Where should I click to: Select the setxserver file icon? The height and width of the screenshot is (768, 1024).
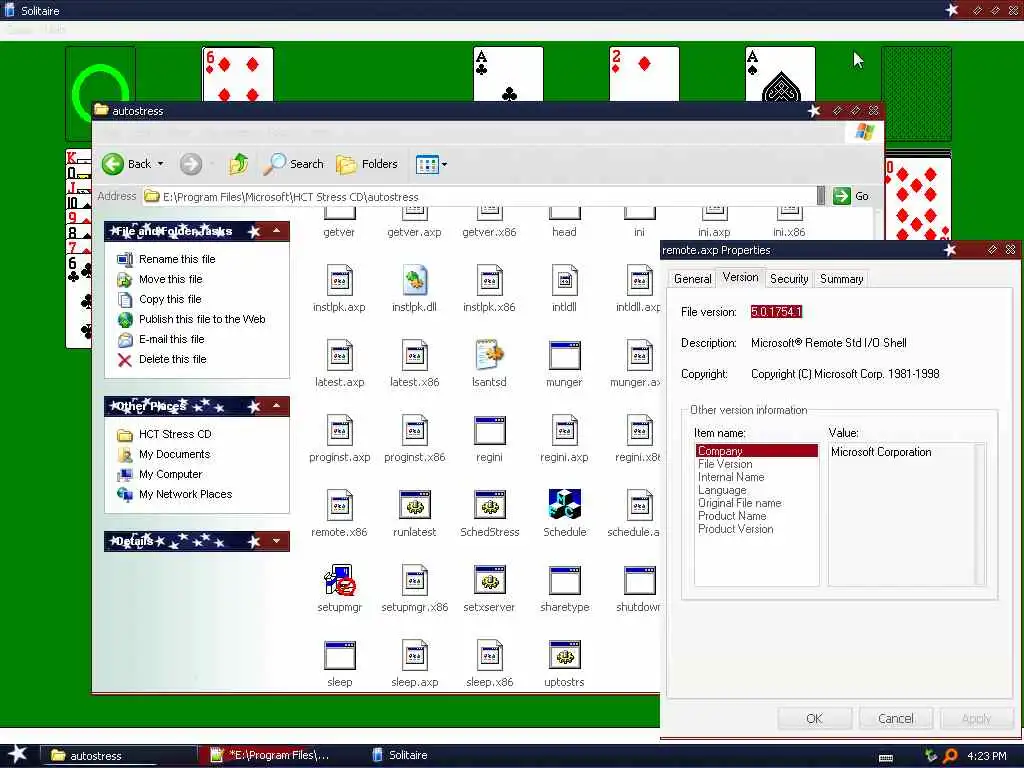[490, 580]
